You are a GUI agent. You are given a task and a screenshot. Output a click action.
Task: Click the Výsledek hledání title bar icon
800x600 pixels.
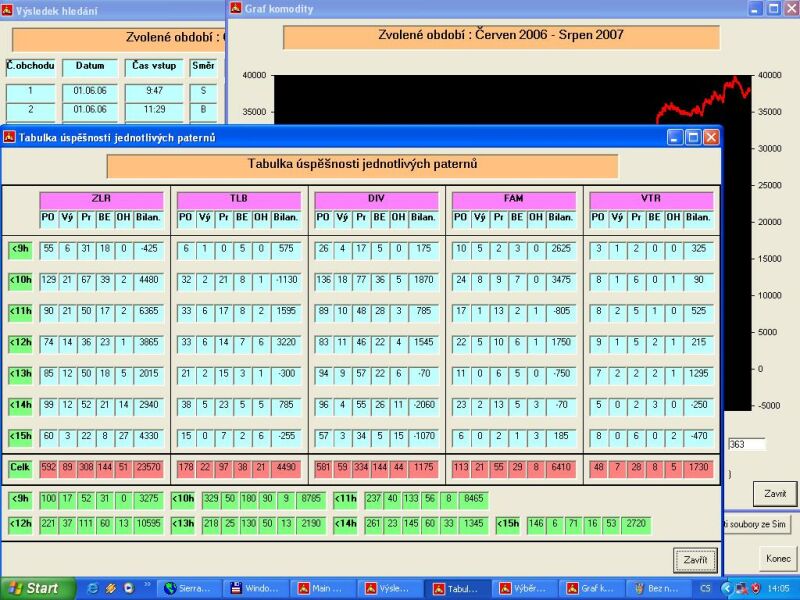pos(7,10)
